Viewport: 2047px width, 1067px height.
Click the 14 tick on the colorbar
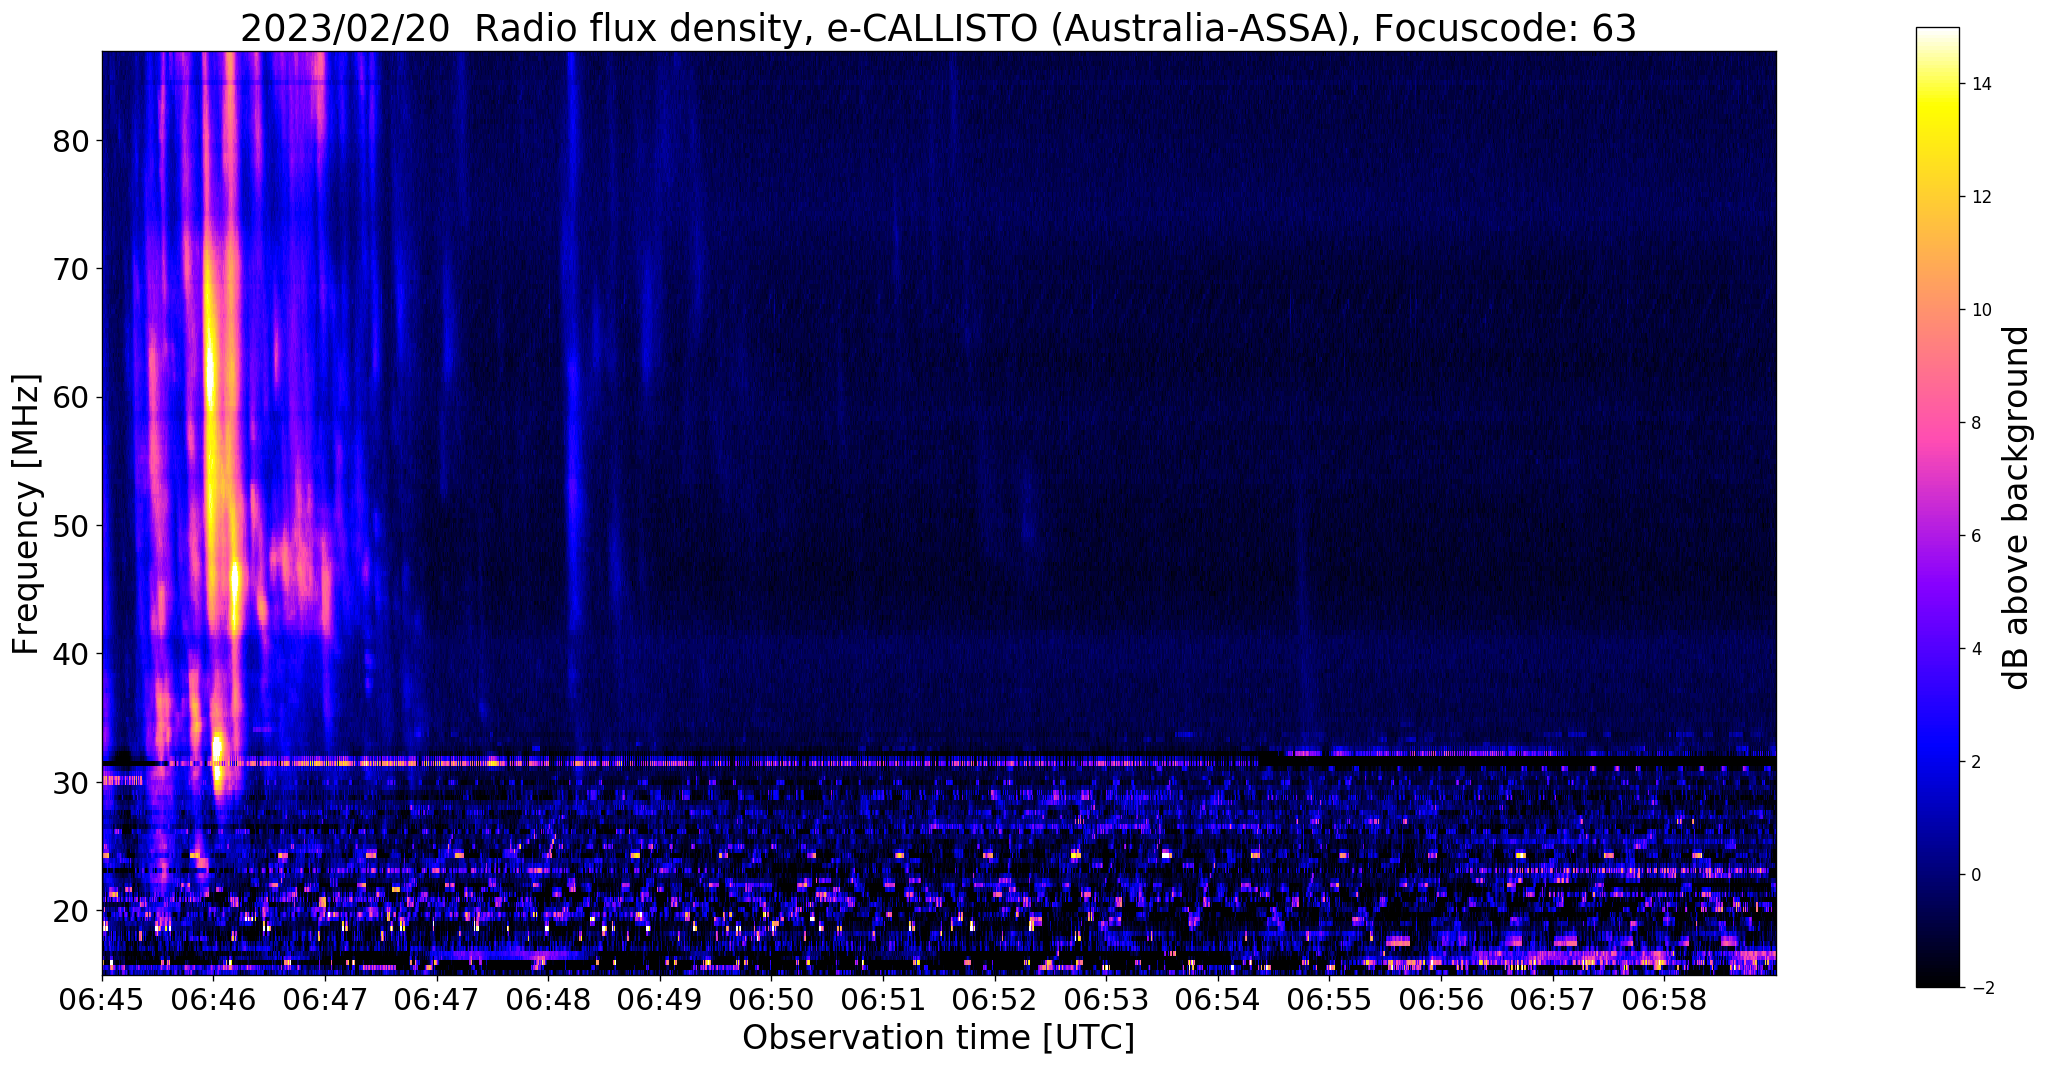[1980, 84]
